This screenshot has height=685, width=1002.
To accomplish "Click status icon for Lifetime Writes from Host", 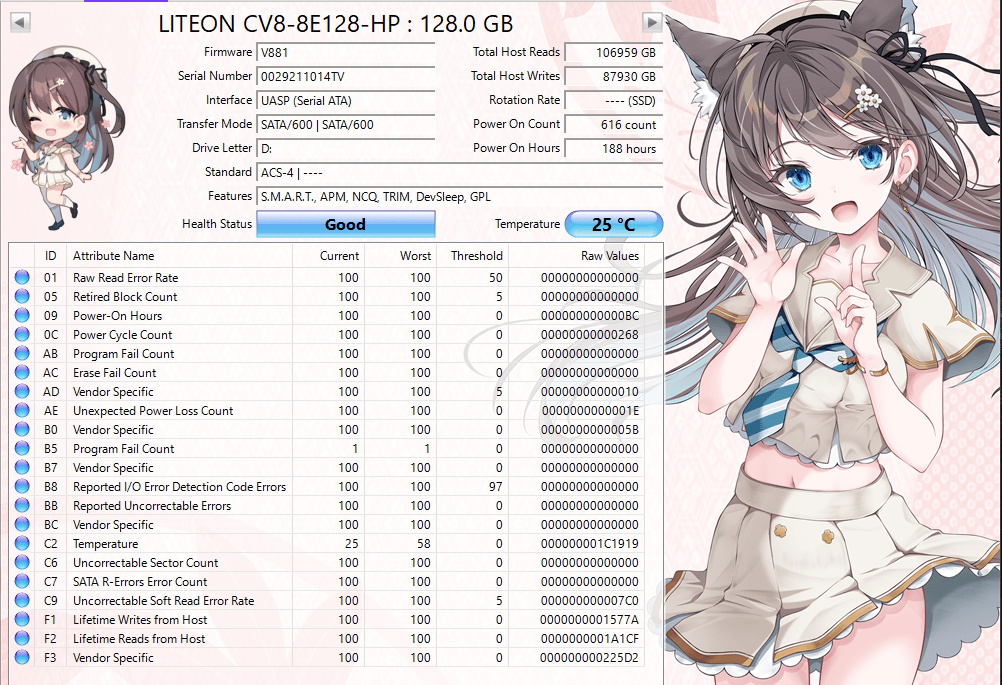I will 22,620.
